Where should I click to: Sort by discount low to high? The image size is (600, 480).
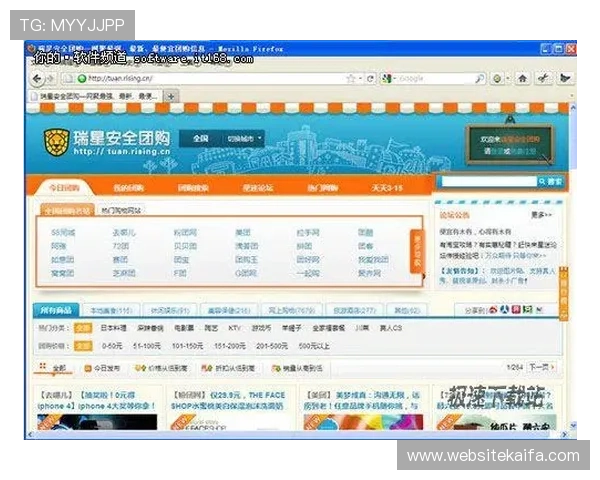pyautogui.click(x=228, y=368)
